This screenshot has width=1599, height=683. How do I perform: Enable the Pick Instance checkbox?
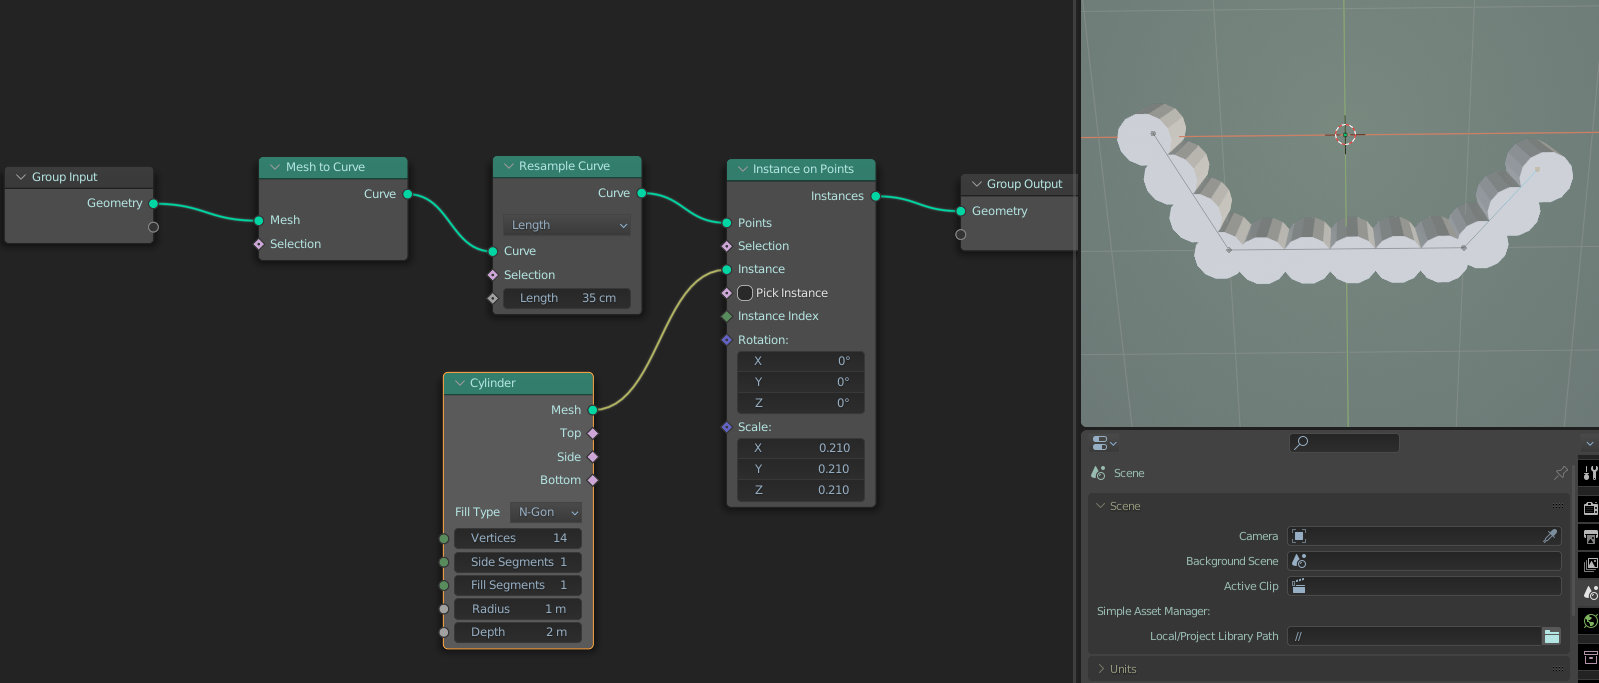745,293
